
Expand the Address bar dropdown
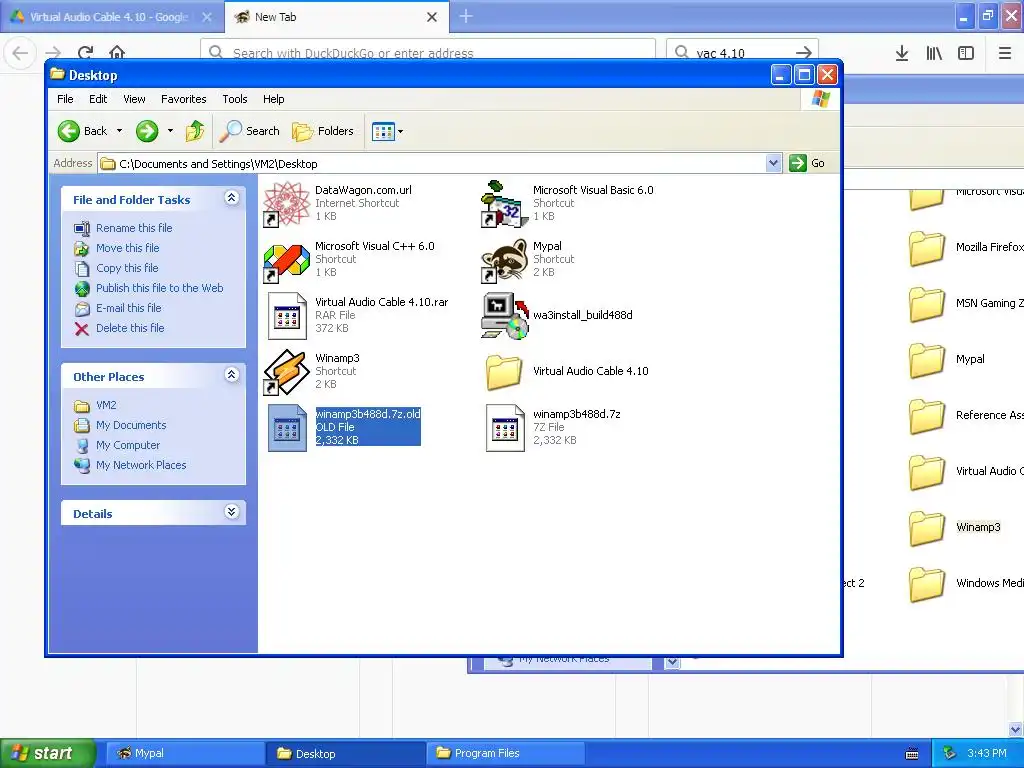pyautogui.click(x=773, y=163)
